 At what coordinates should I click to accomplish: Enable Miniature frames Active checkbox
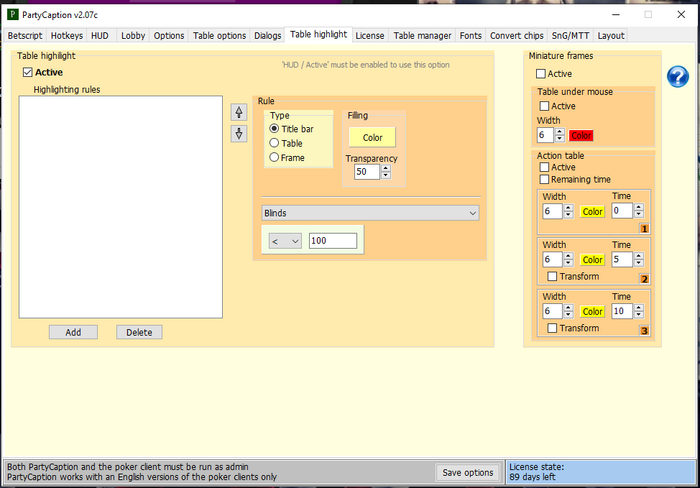point(541,74)
